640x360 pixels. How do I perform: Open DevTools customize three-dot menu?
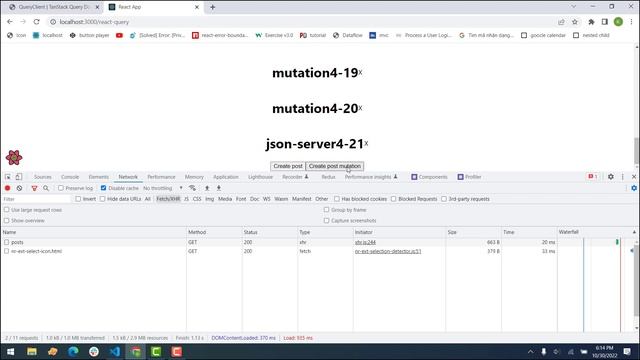(622, 177)
